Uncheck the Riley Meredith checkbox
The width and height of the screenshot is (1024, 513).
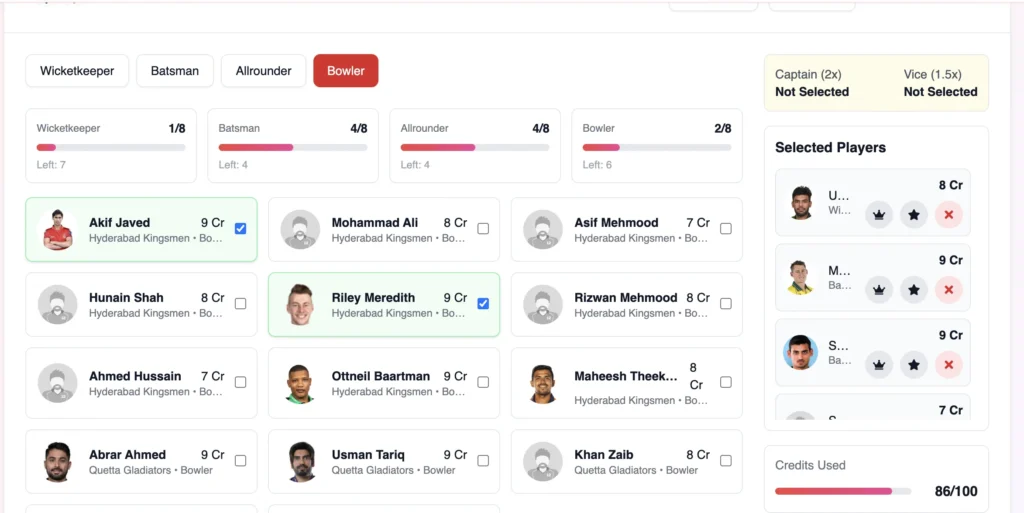(x=483, y=303)
